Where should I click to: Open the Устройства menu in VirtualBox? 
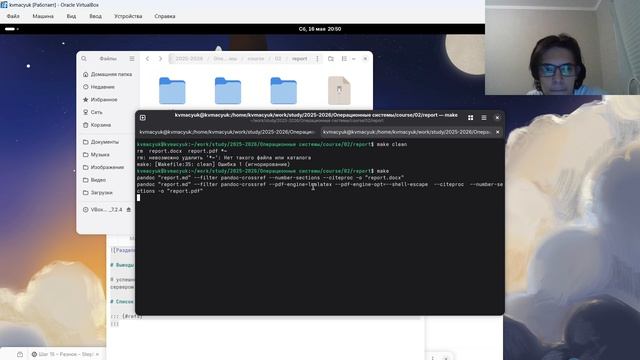pos(128,16)
